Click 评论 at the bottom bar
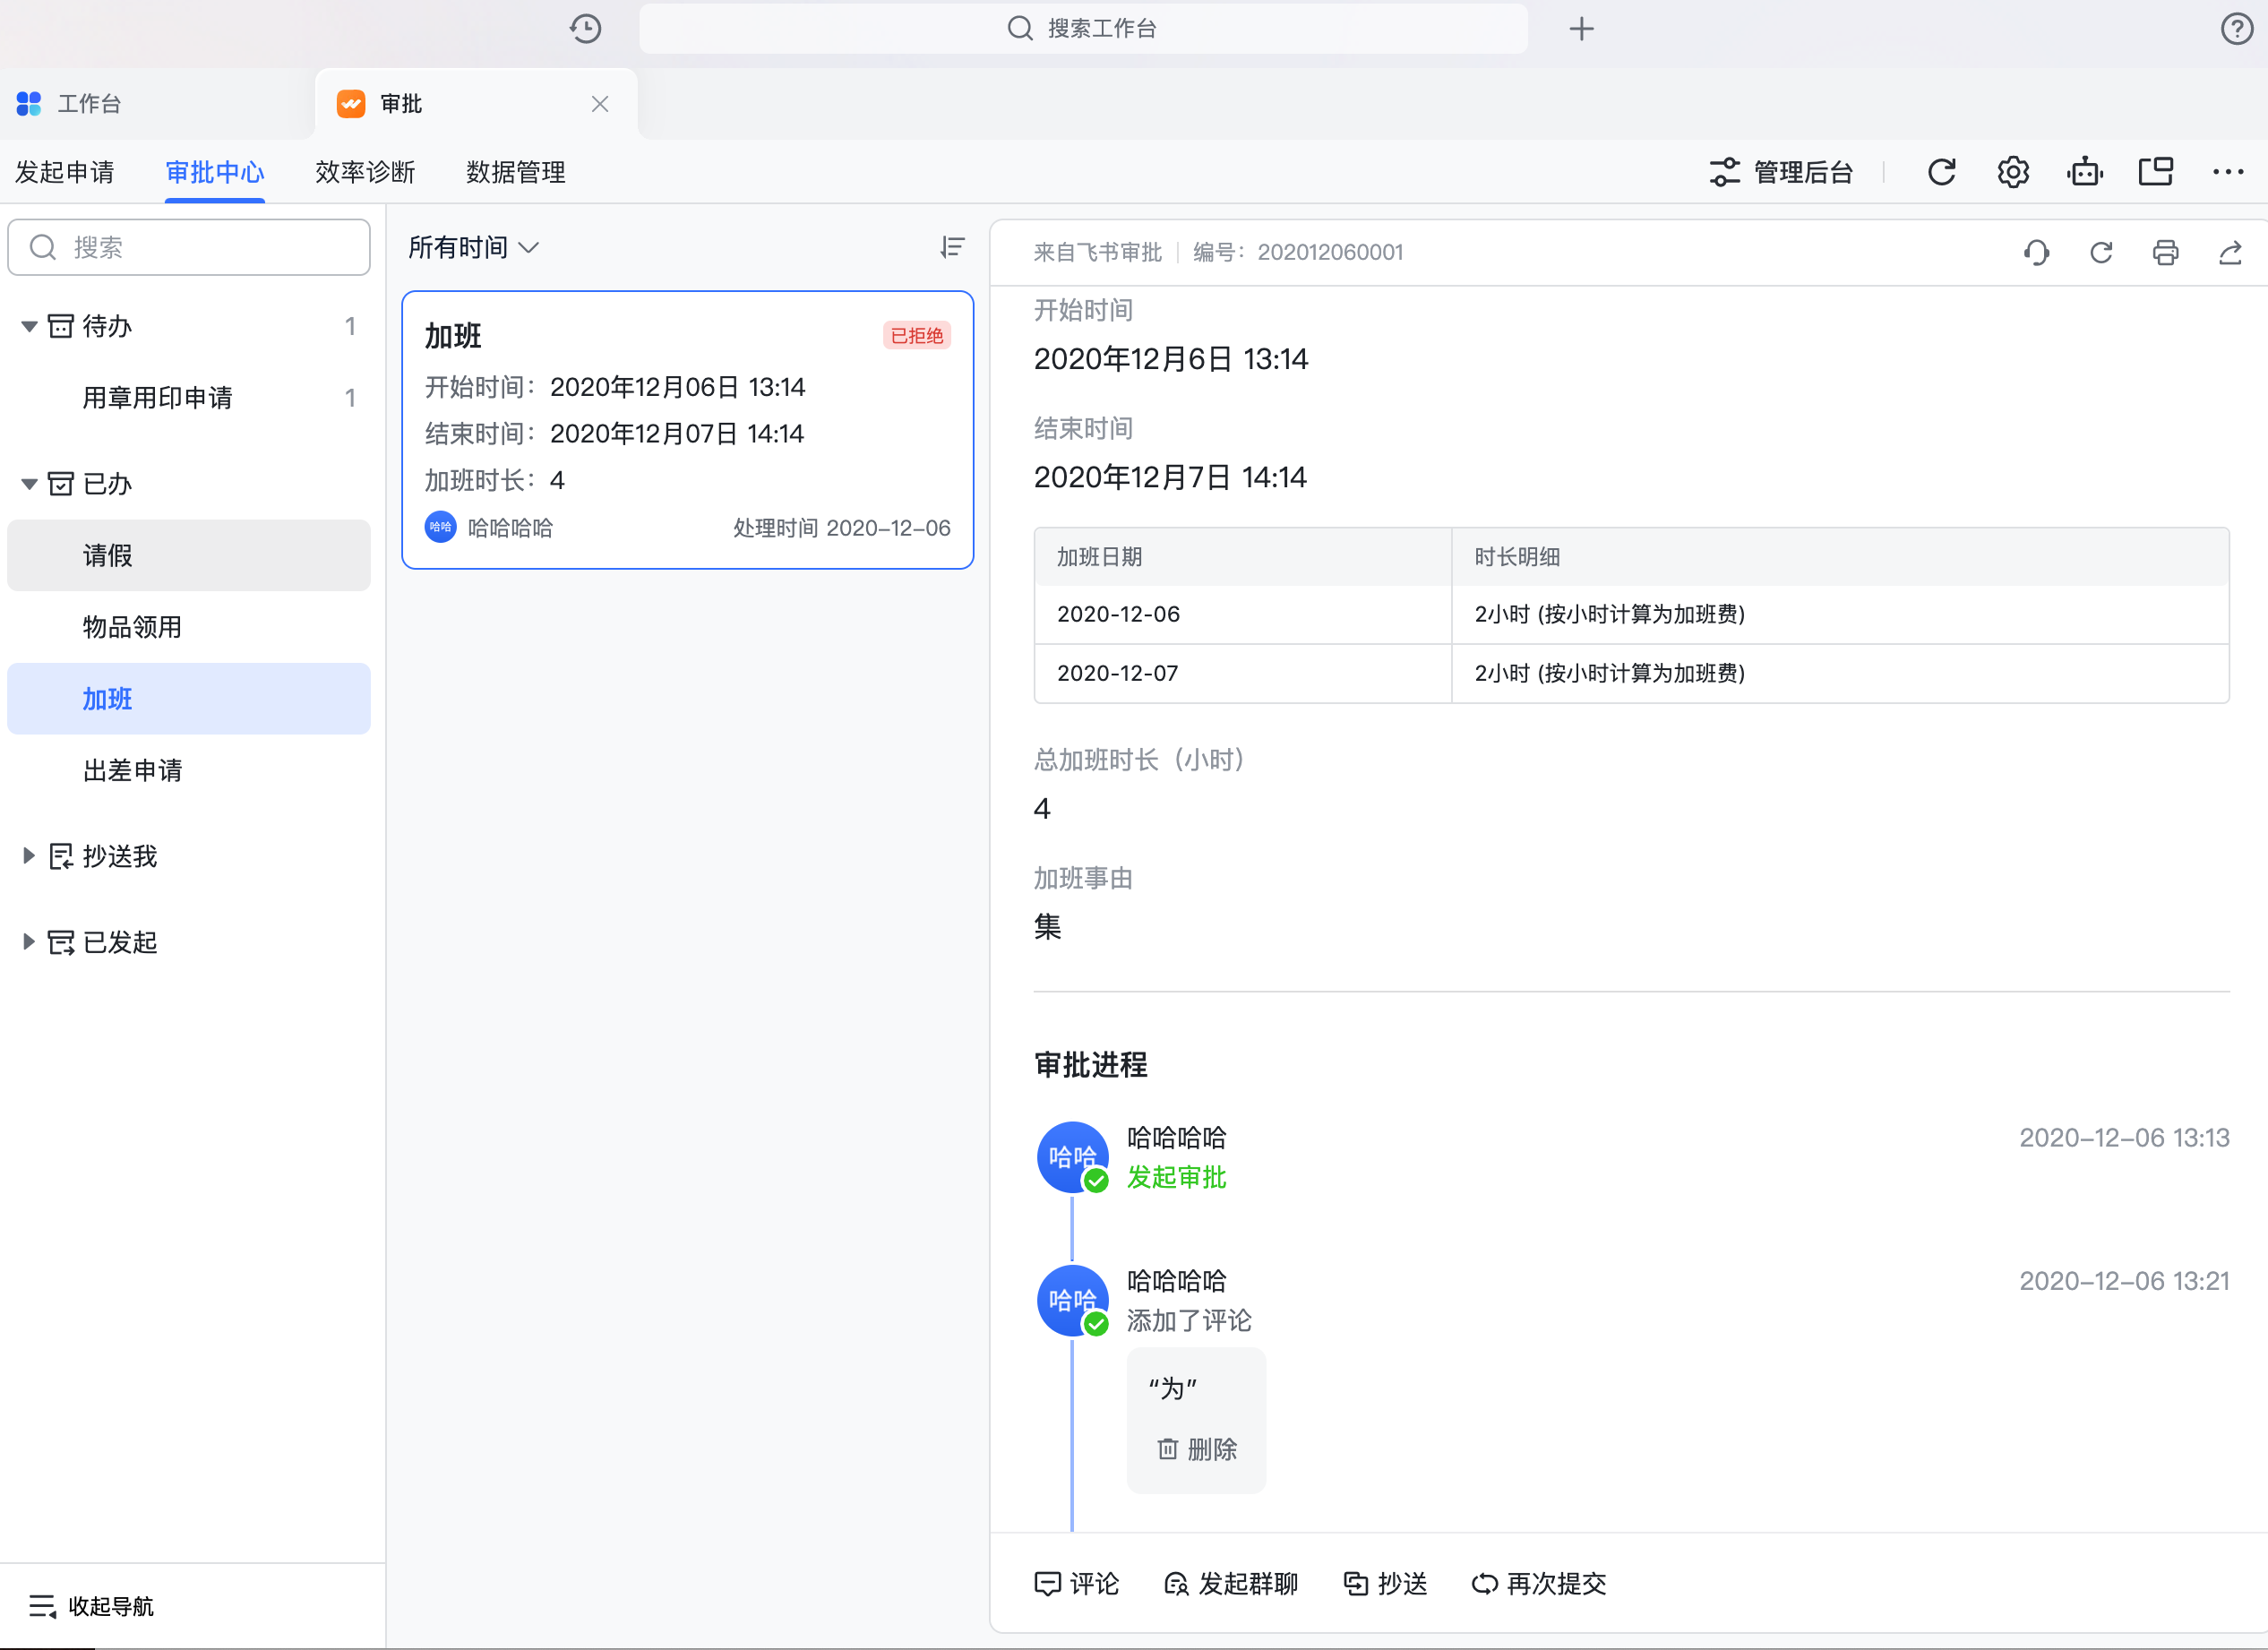 point(1076,1584)
